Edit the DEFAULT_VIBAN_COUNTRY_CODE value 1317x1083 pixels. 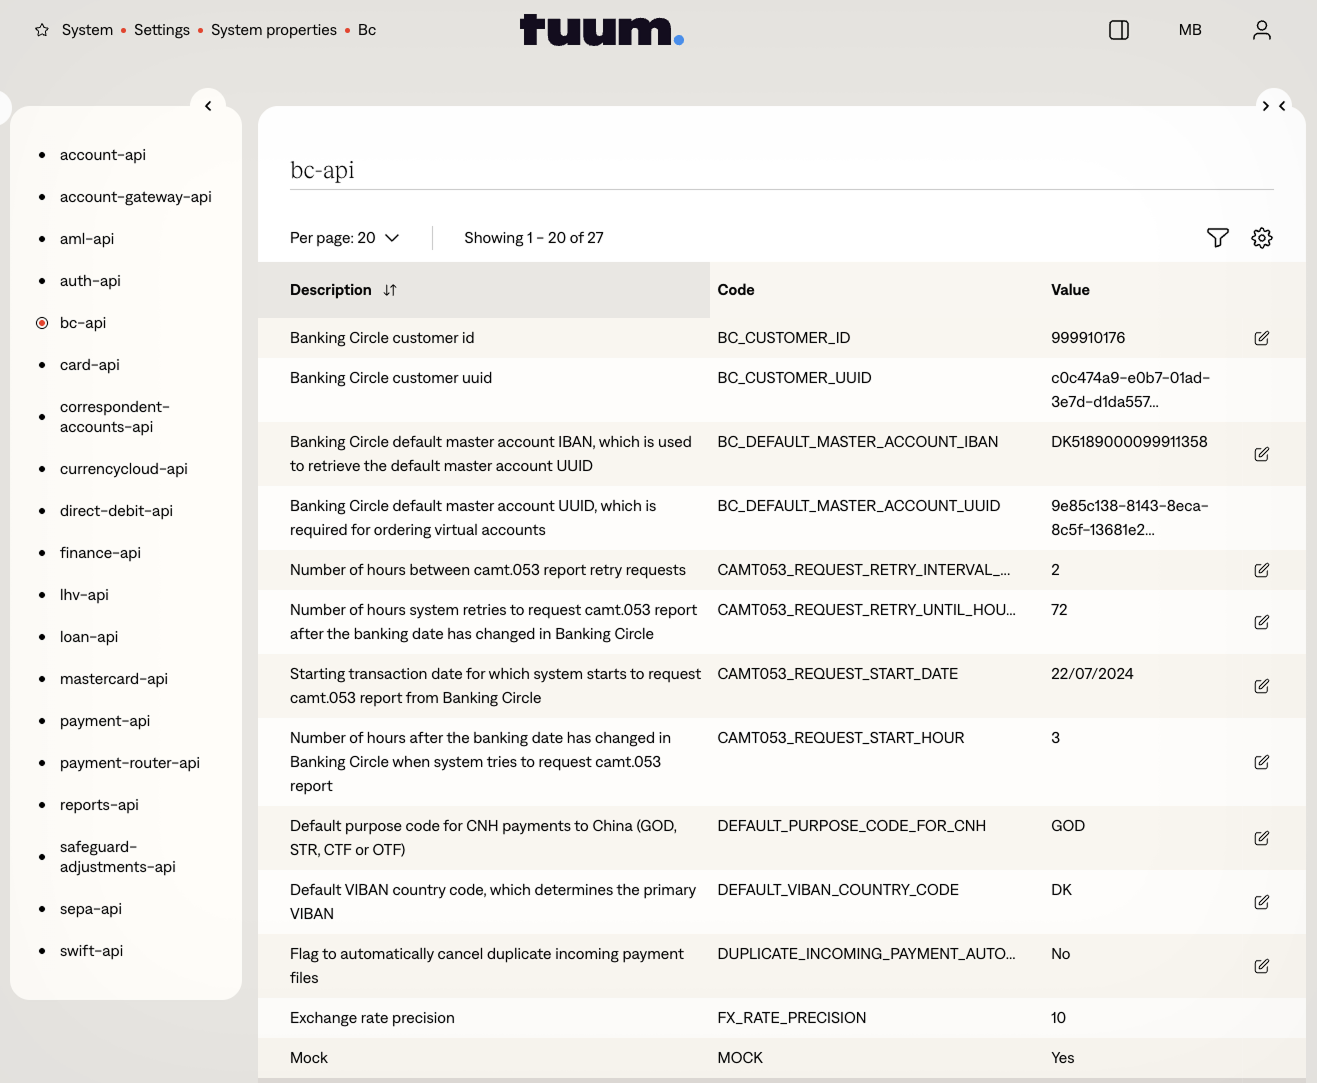tap(1261, 902)
